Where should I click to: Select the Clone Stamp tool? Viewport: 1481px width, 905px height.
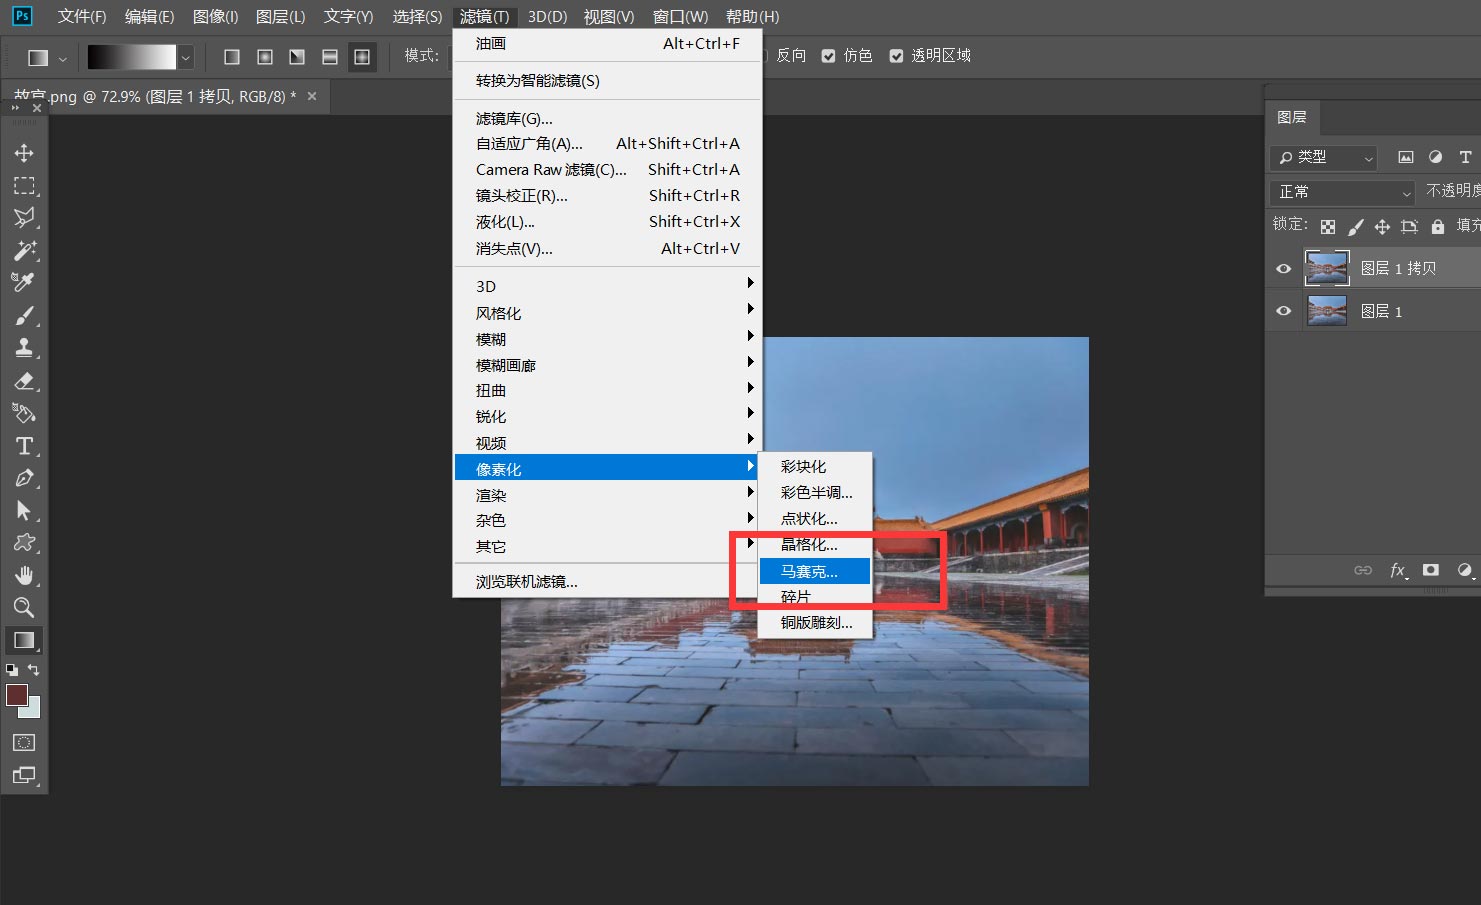coord(24,348)
